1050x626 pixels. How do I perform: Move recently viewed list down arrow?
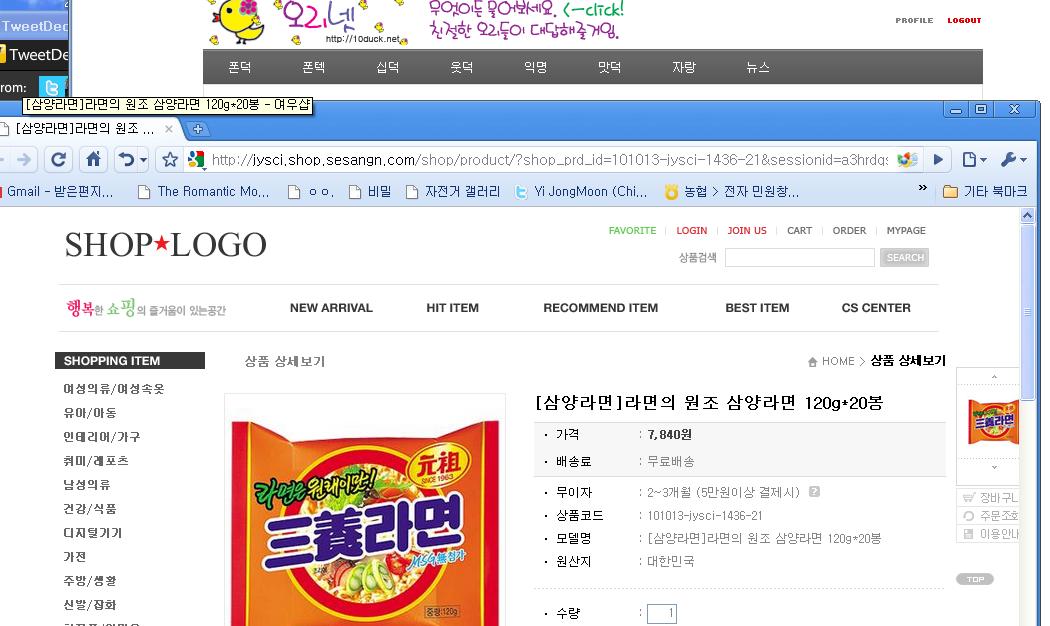pyautogui.click(x=994, y=467)
